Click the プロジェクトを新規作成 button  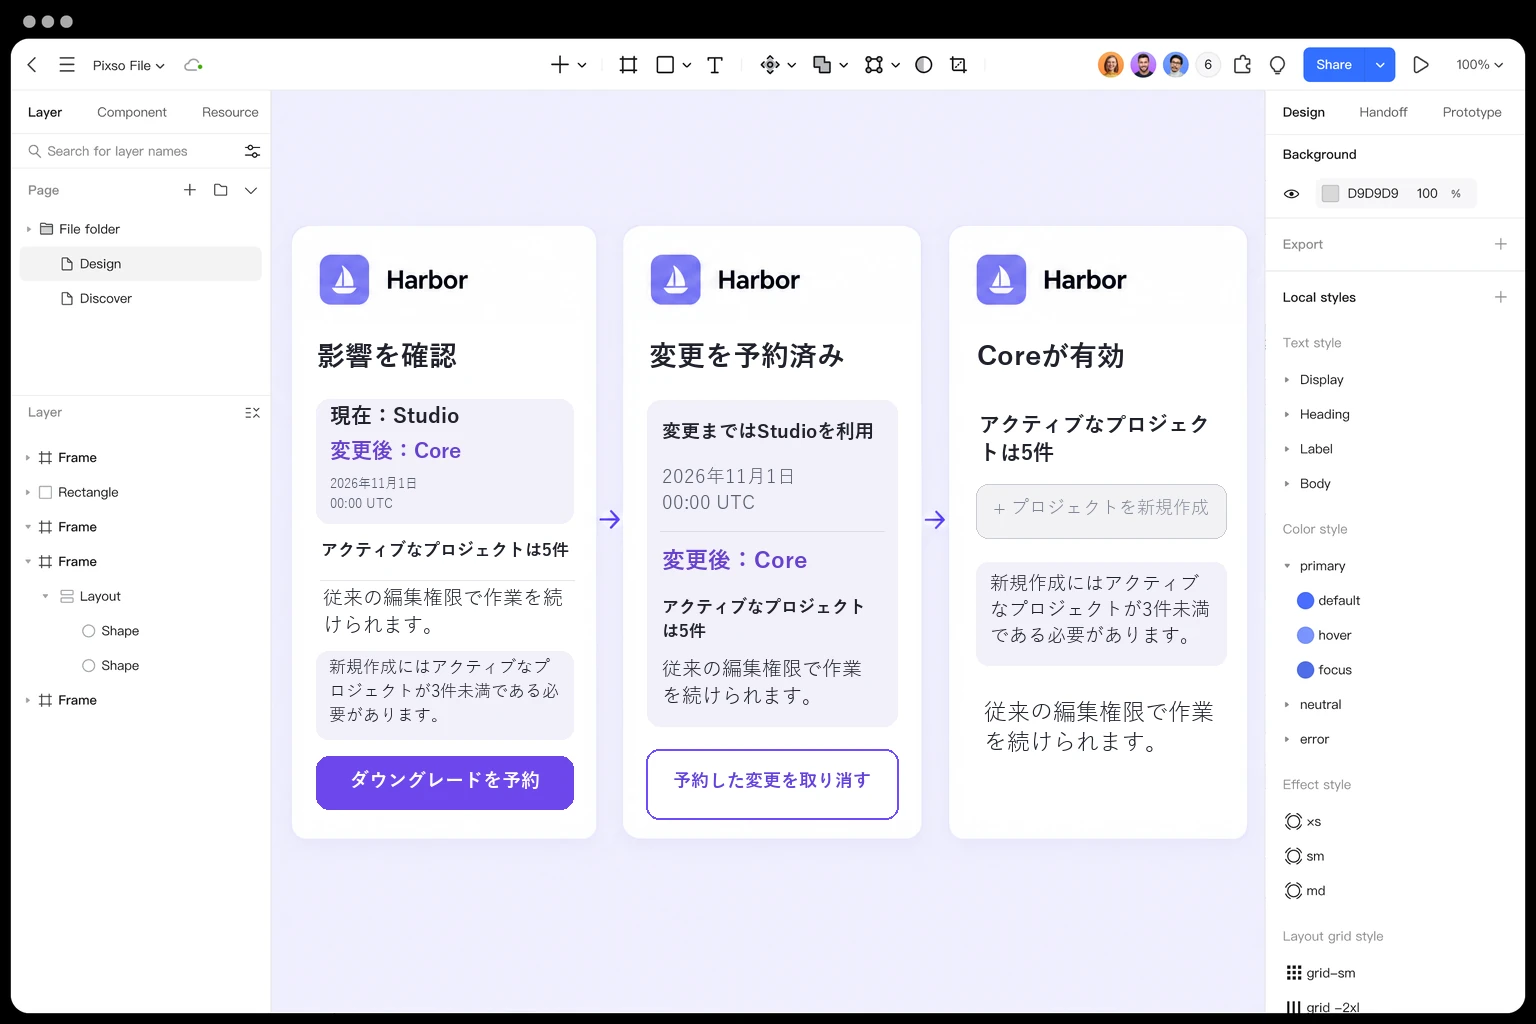(x=1101, y=511)
